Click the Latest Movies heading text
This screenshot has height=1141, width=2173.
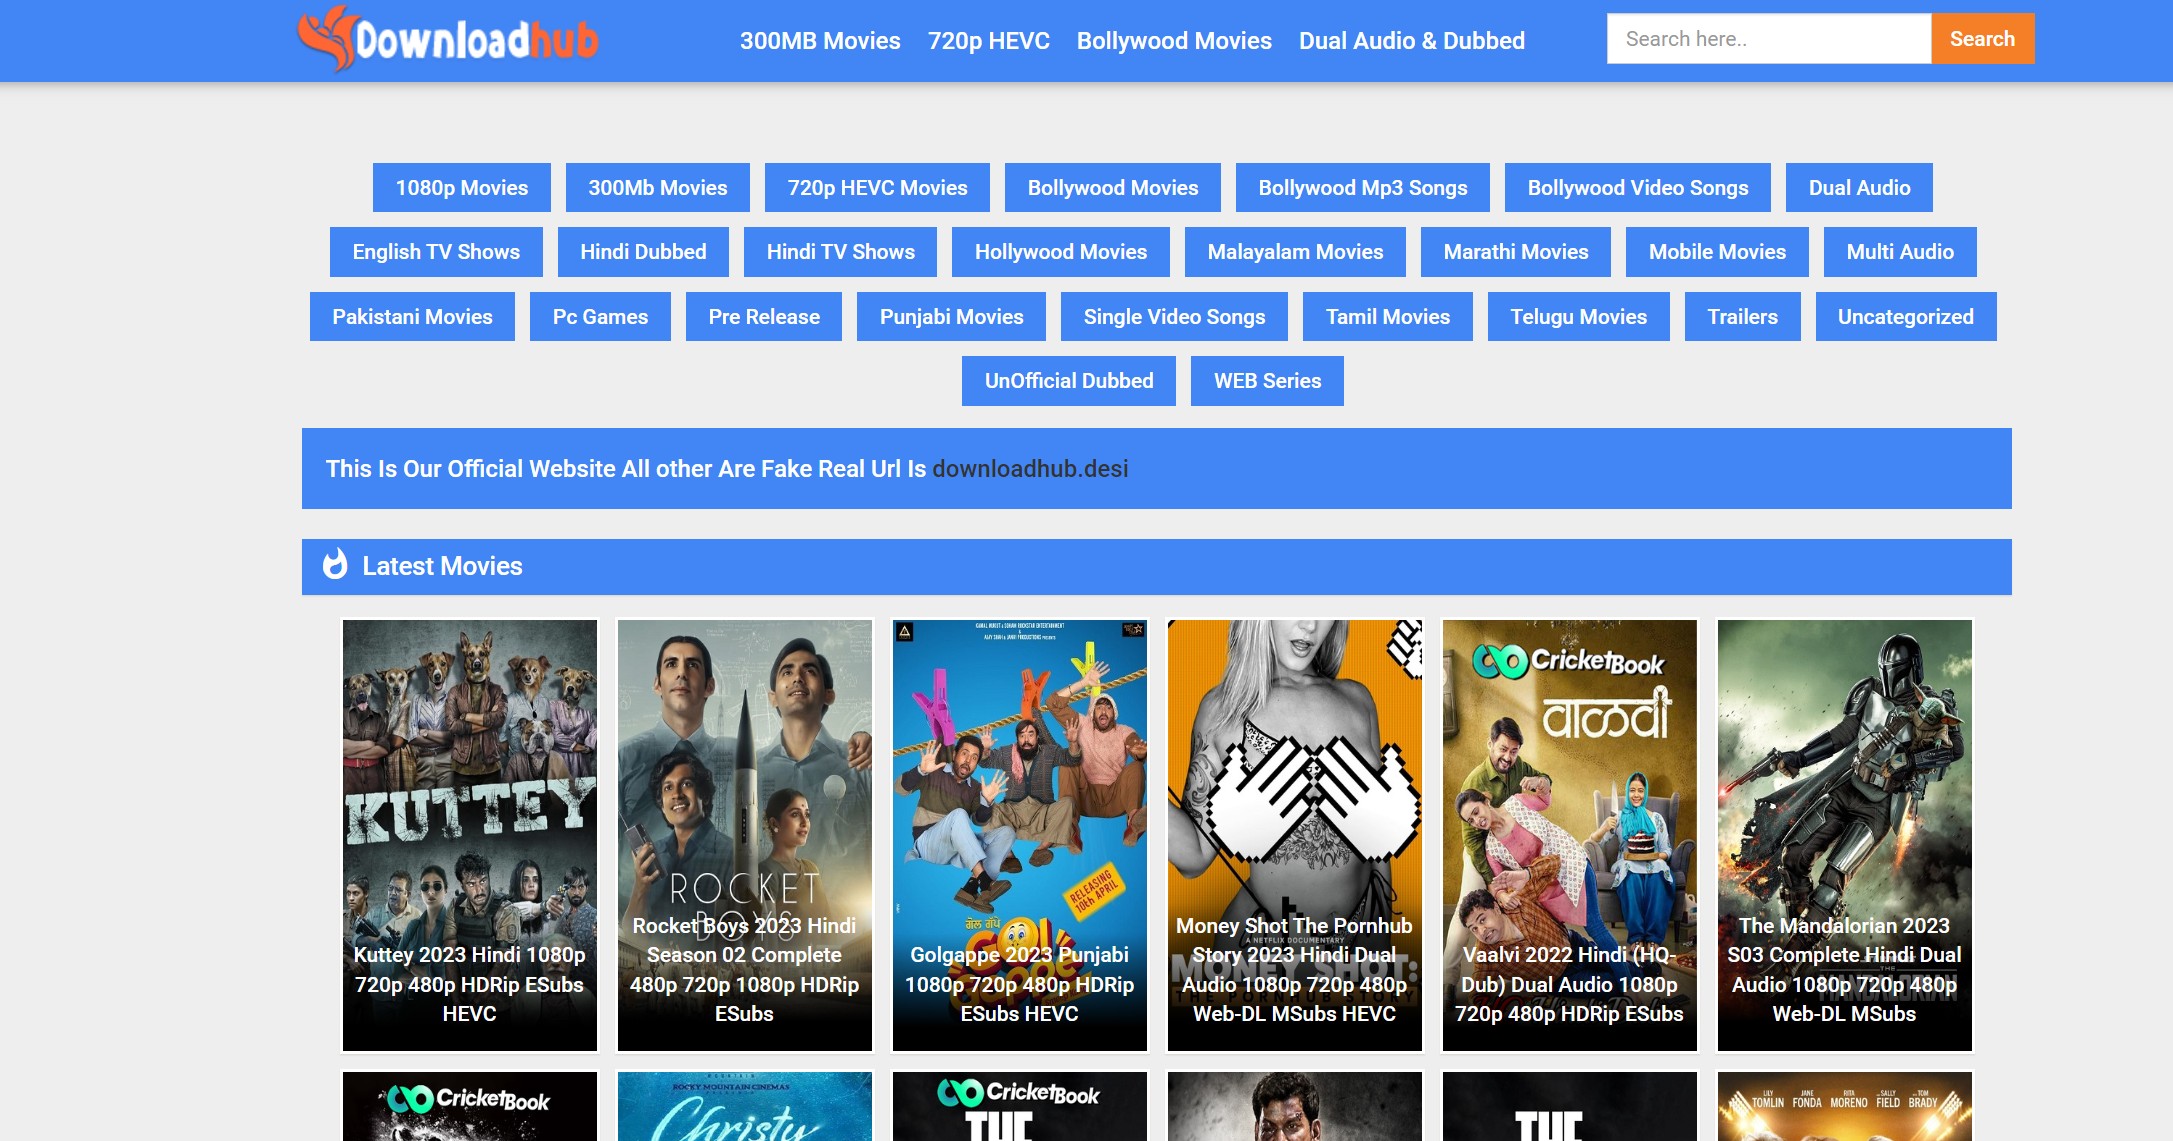point(442,566)
